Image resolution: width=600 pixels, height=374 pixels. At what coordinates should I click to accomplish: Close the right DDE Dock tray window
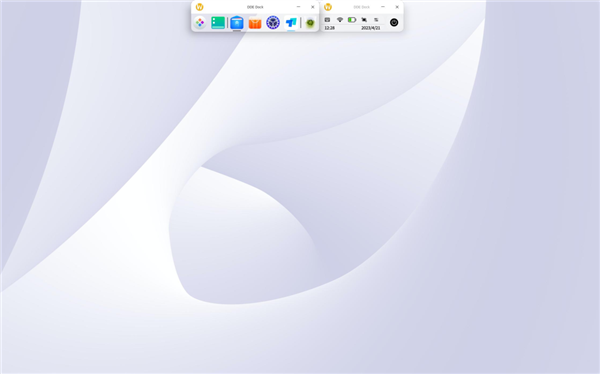[397, 7]
